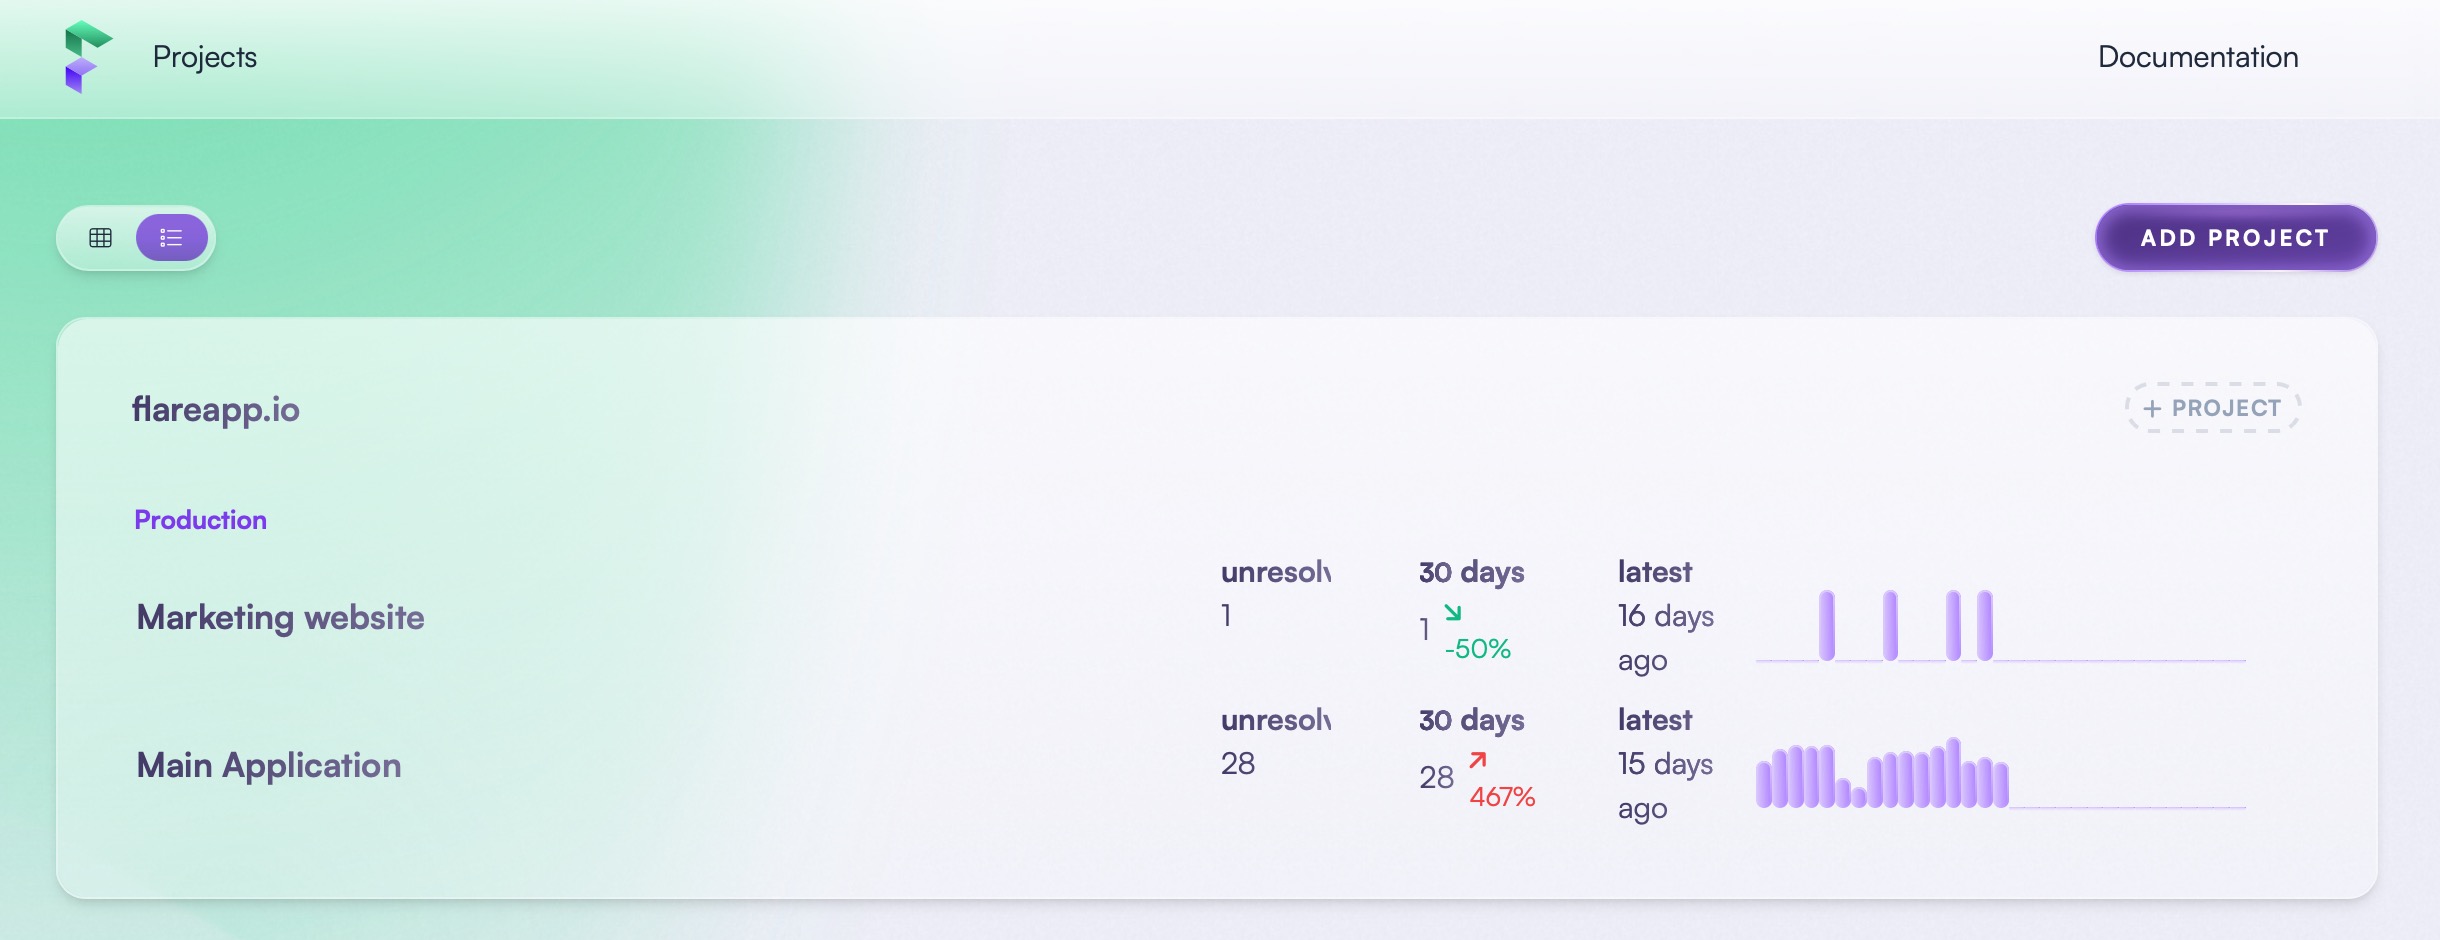Select the Production group label

point(200,520)
